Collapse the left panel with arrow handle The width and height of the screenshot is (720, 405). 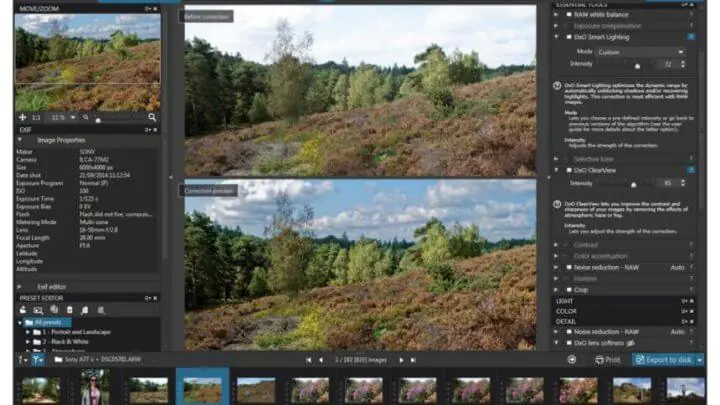click(171, 177)
